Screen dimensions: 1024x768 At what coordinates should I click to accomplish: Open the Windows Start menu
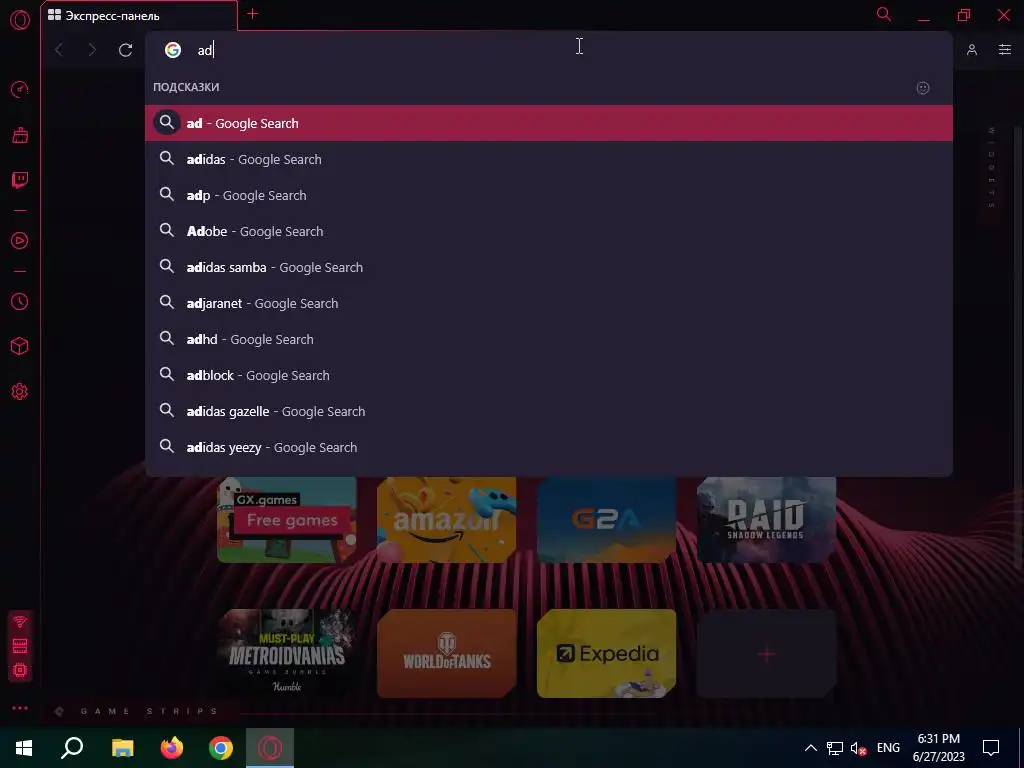tap(24, 748)
